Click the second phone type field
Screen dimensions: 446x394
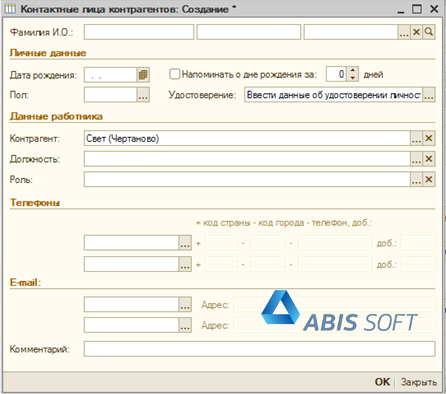point(132,264)
